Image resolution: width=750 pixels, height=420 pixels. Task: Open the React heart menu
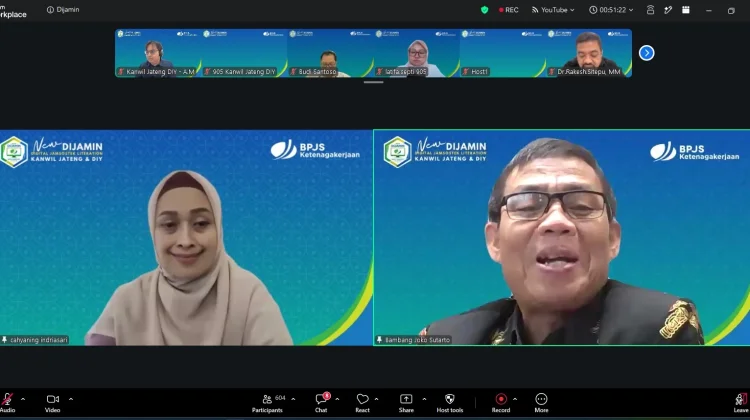tap(363, 403)
